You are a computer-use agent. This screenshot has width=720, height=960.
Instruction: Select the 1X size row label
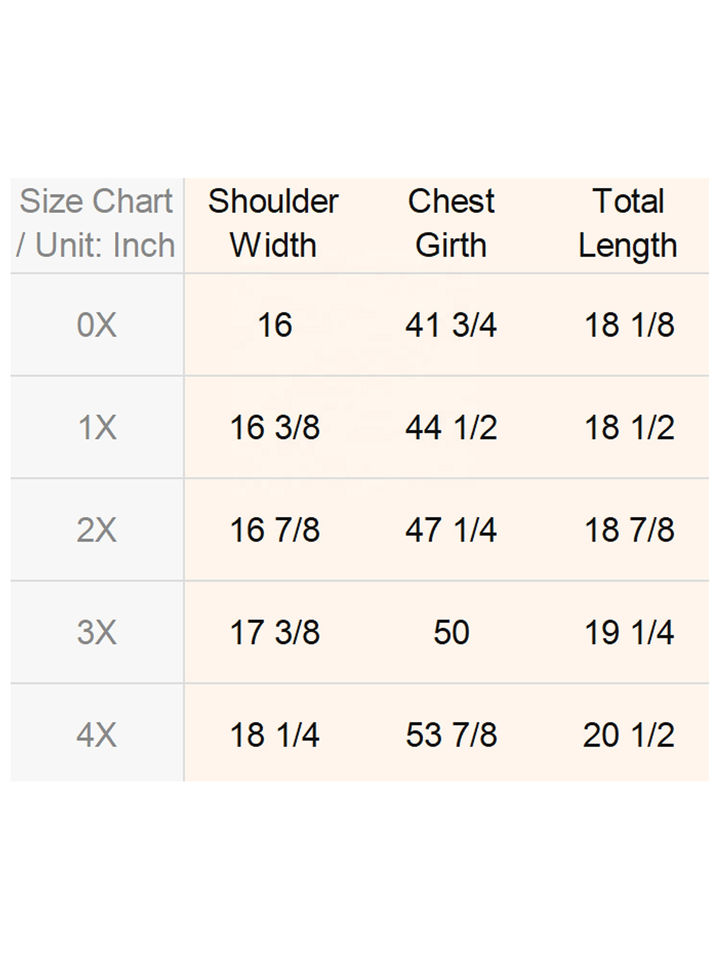click(x=96, y=428)
